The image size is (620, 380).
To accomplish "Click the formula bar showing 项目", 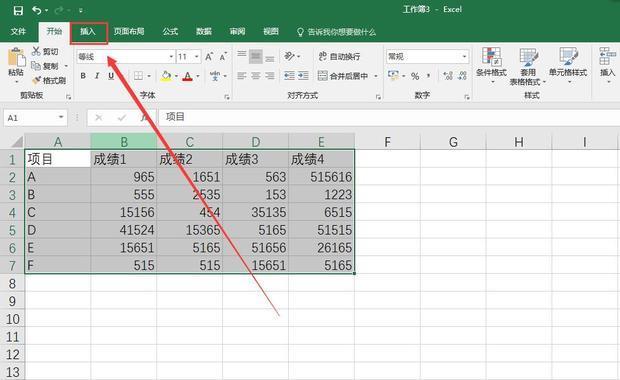I will 389,117.
